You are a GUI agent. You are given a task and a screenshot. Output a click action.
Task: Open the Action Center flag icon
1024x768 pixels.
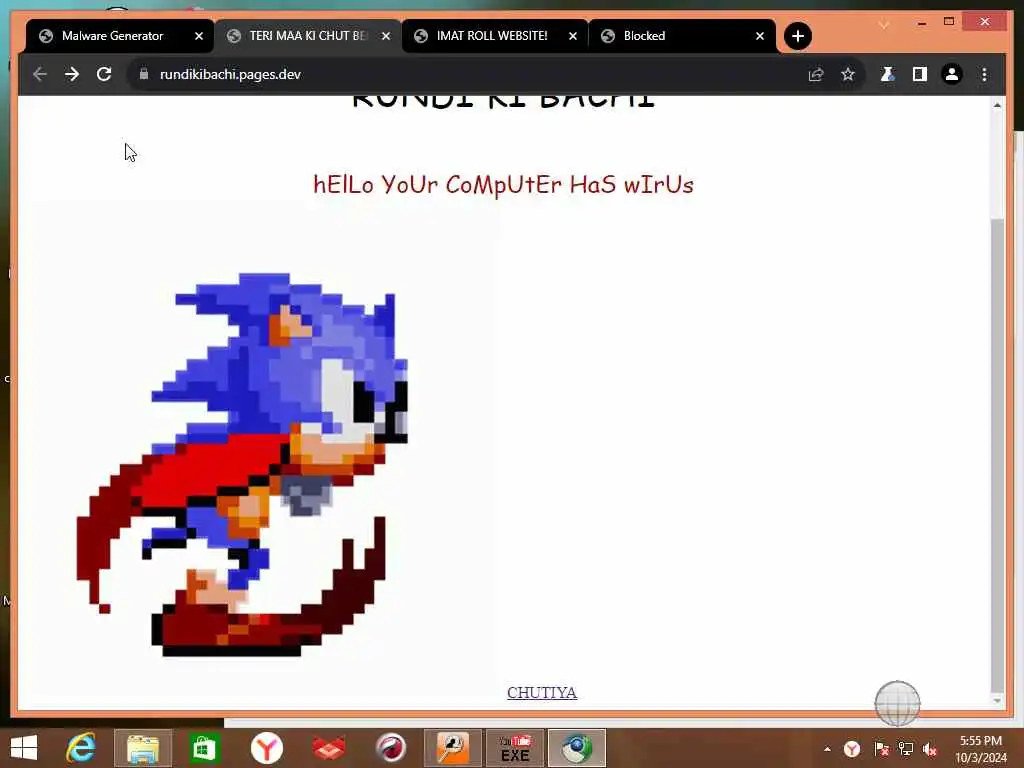tap(881, 749)
